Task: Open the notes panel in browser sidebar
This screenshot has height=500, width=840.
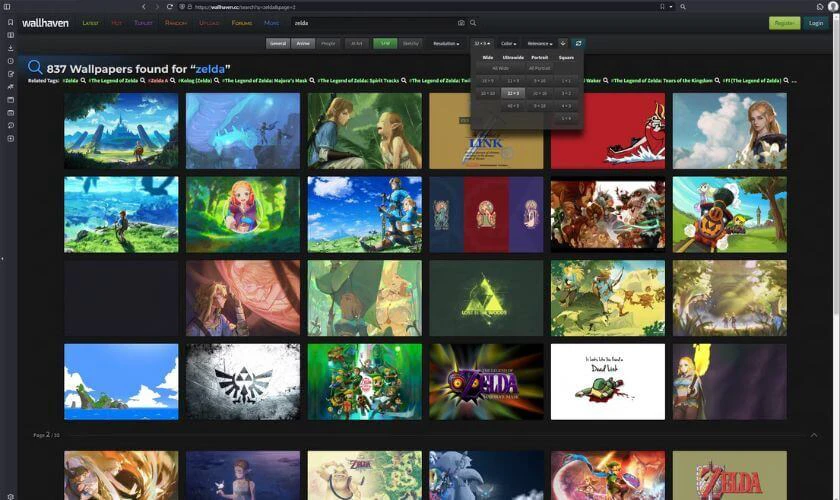Action: [x=10, y=74]
